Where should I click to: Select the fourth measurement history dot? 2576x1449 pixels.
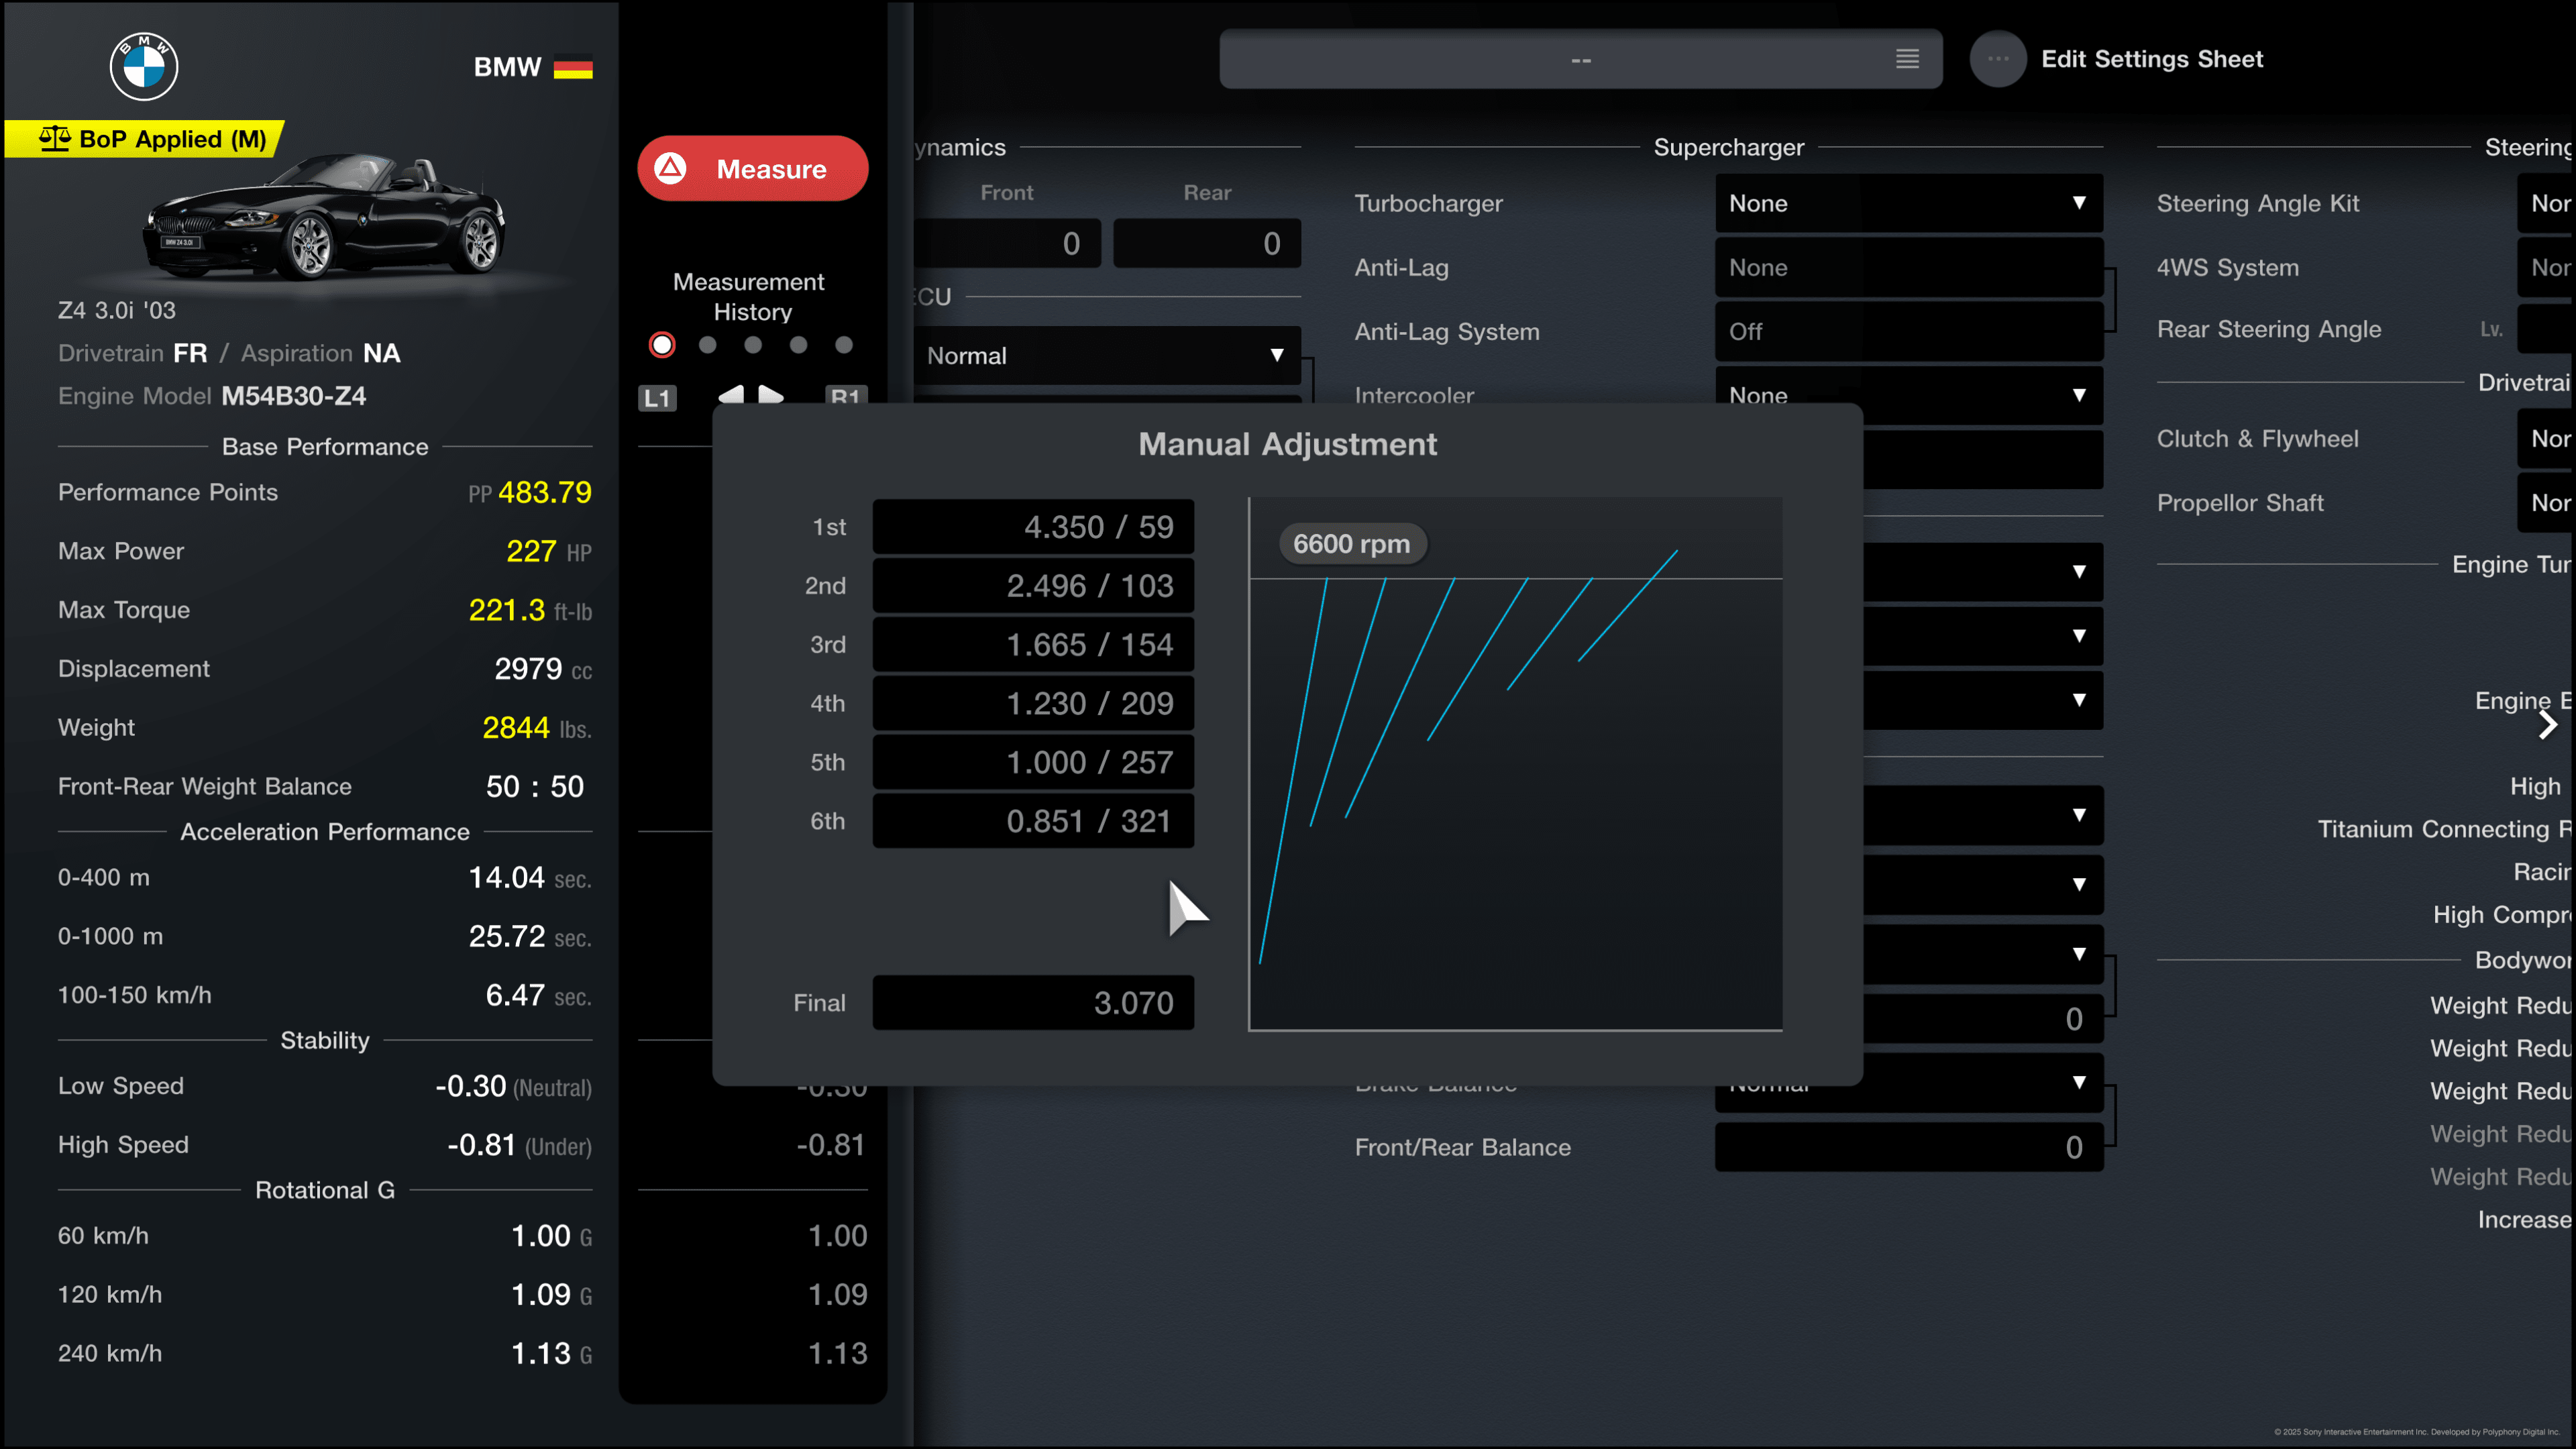tap(798, 344)
